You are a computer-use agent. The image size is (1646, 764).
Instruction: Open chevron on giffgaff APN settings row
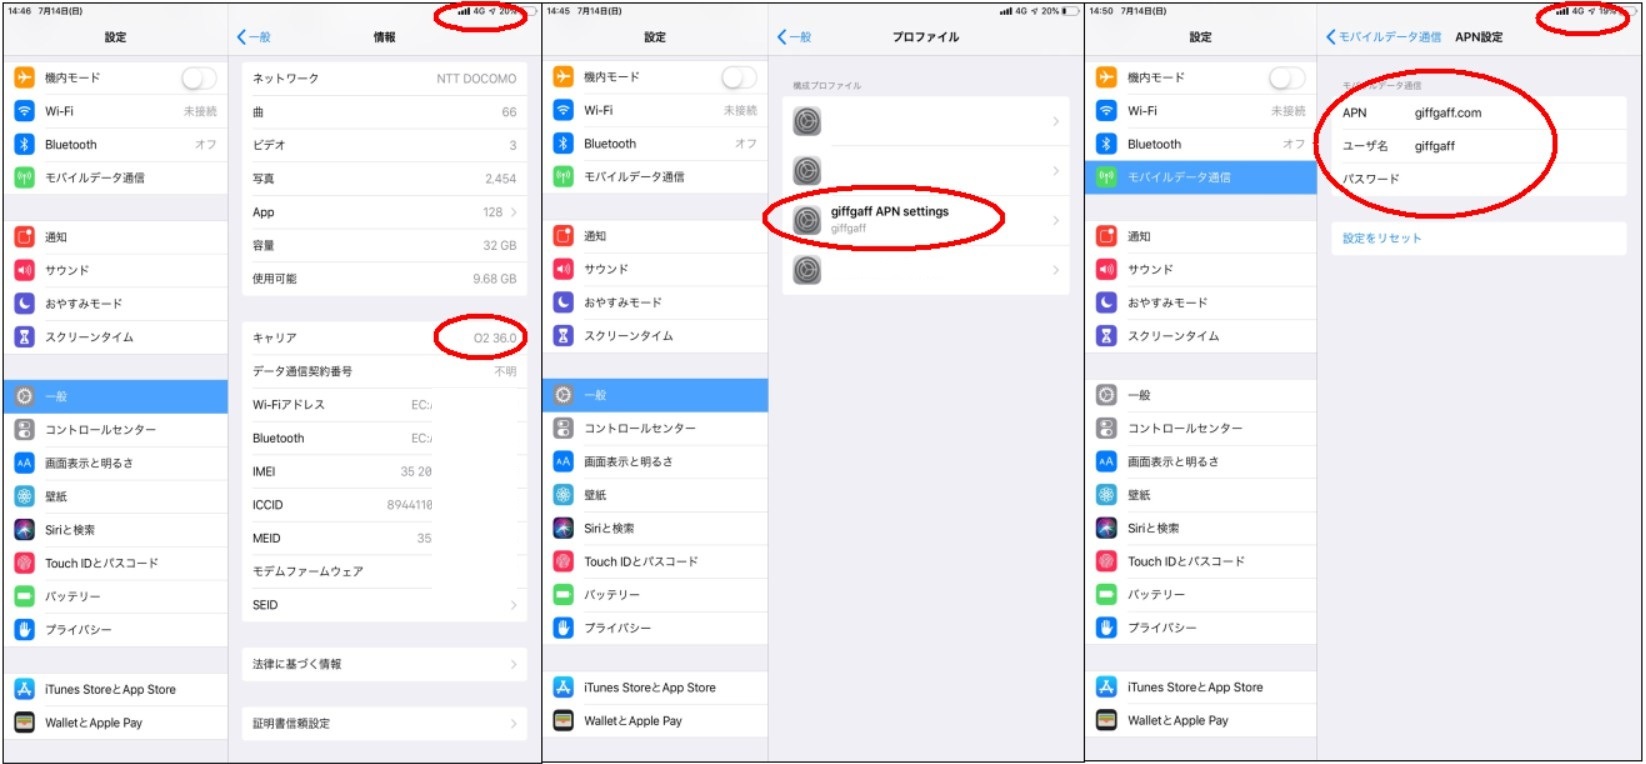click(x=1056, y=220)
